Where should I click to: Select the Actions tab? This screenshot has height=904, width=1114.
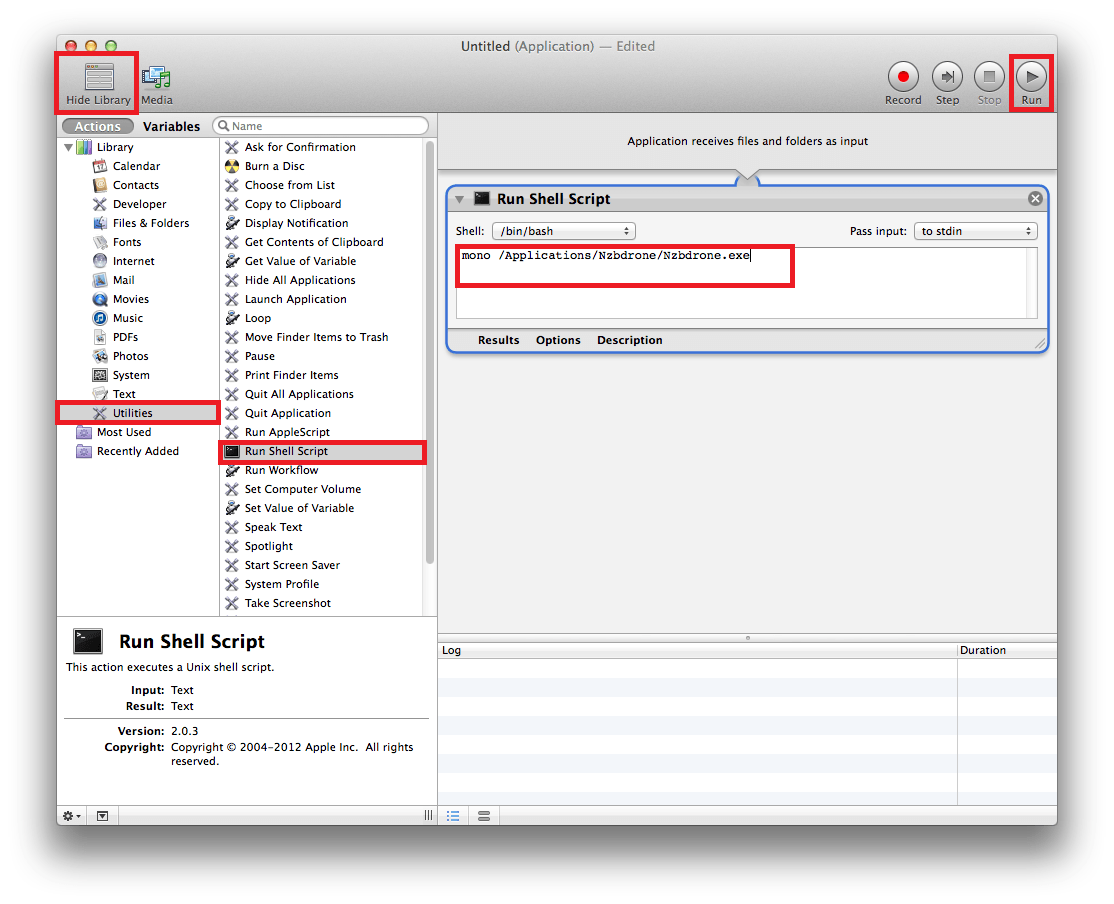(x=98, y=127)
